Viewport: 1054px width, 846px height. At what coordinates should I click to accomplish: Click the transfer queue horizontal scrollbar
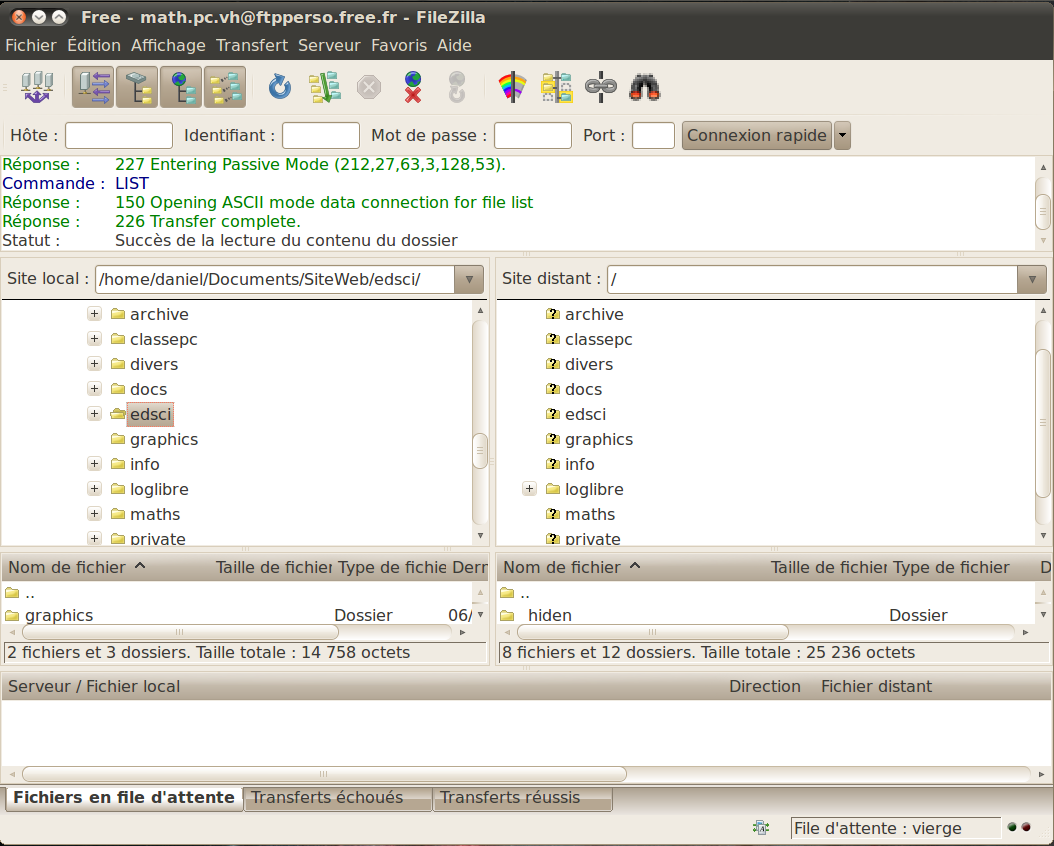[324, 774]
